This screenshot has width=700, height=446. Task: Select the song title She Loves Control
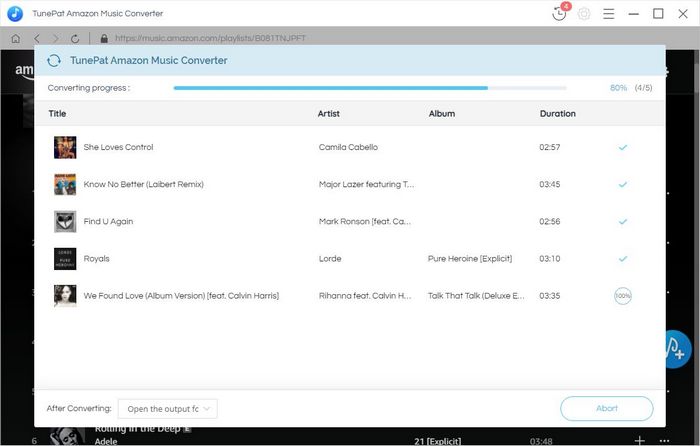pos(118,147)
